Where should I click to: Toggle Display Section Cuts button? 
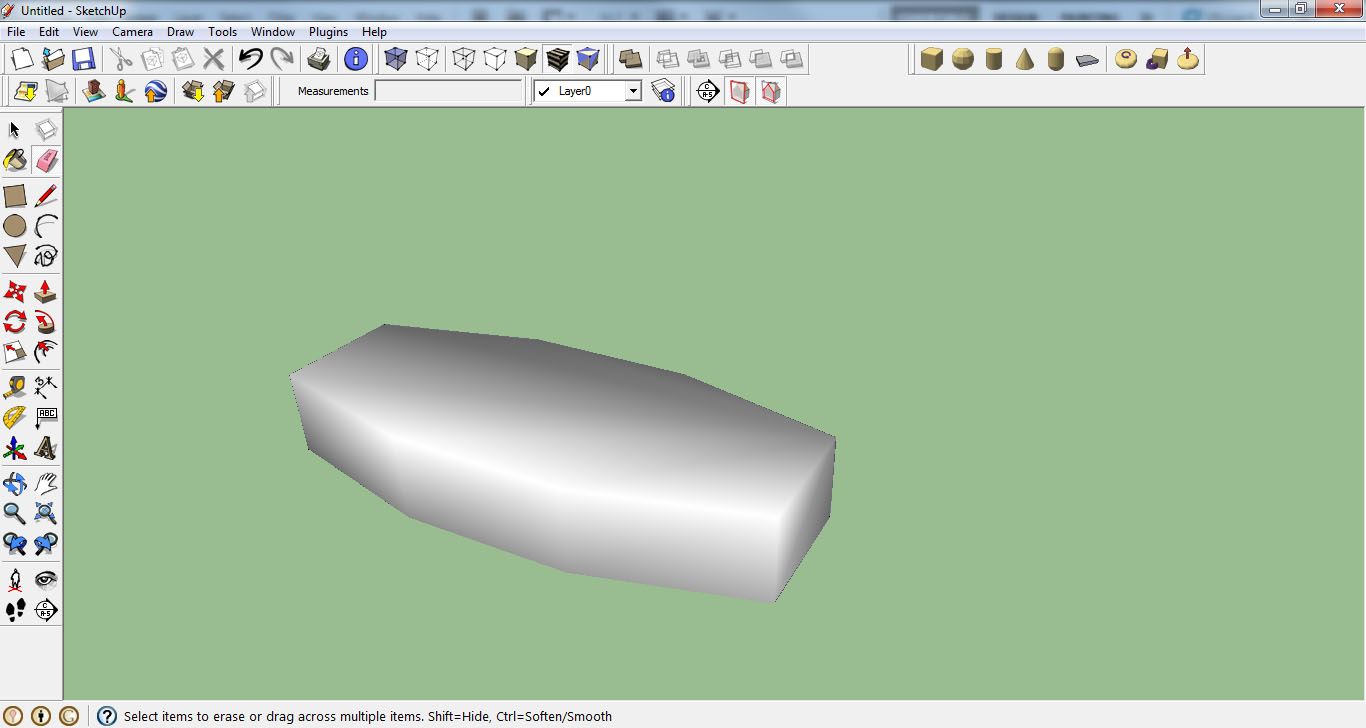point(770,92)
